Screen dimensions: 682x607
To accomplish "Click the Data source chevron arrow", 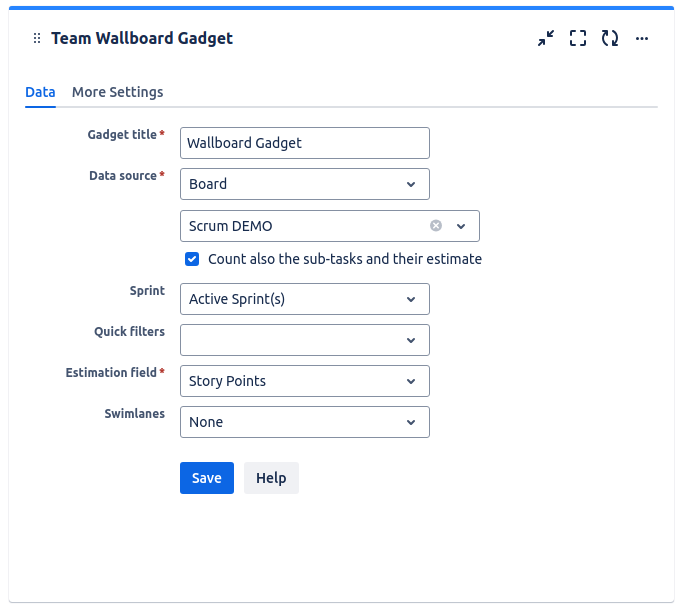I will click(x=411, y=184).
